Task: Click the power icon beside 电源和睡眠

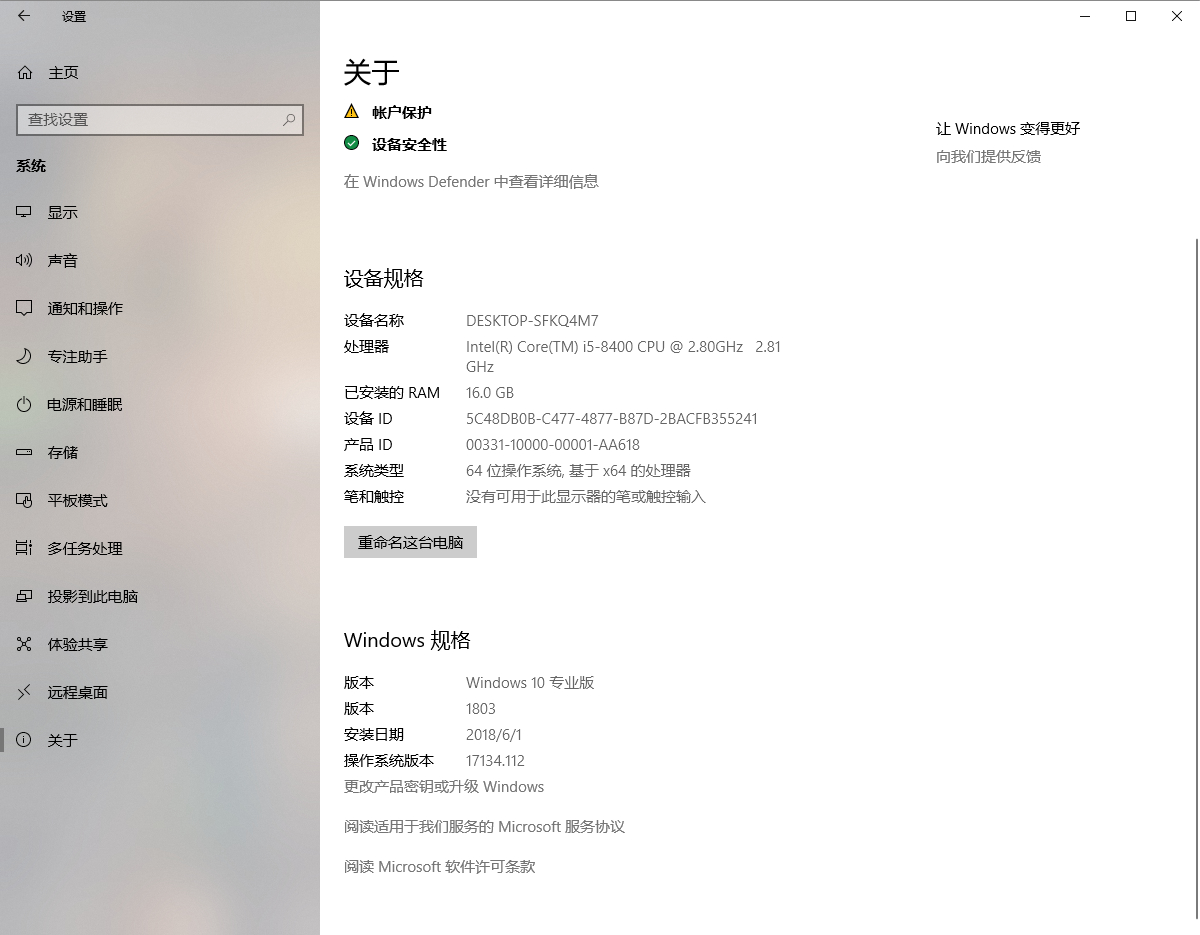Action: tap(25, 405)
